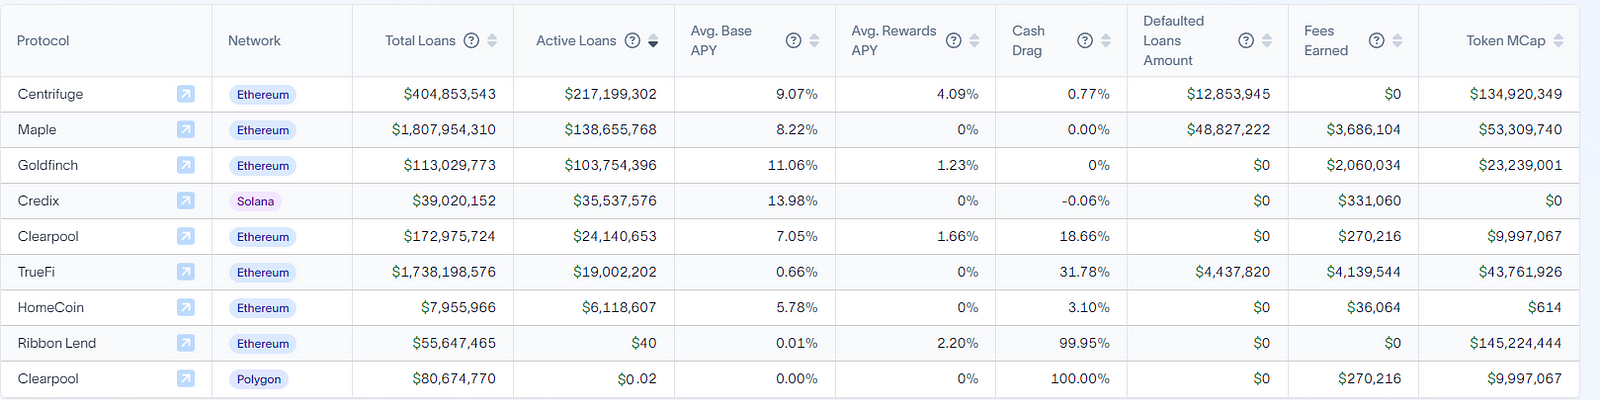Click HomeCoin token MCap $614

click(1545, 308)
